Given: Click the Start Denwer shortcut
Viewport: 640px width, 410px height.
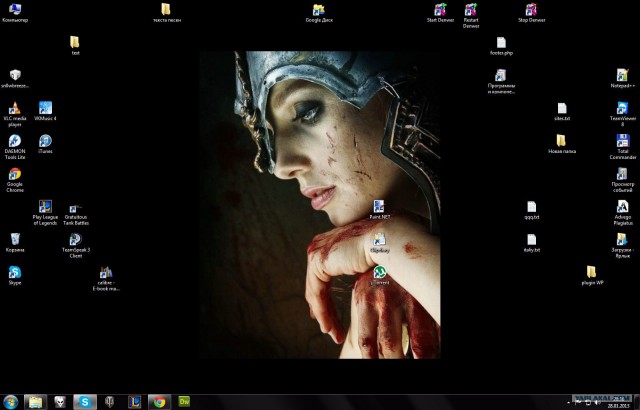Looking at the screenshot, I should (440, 10).
